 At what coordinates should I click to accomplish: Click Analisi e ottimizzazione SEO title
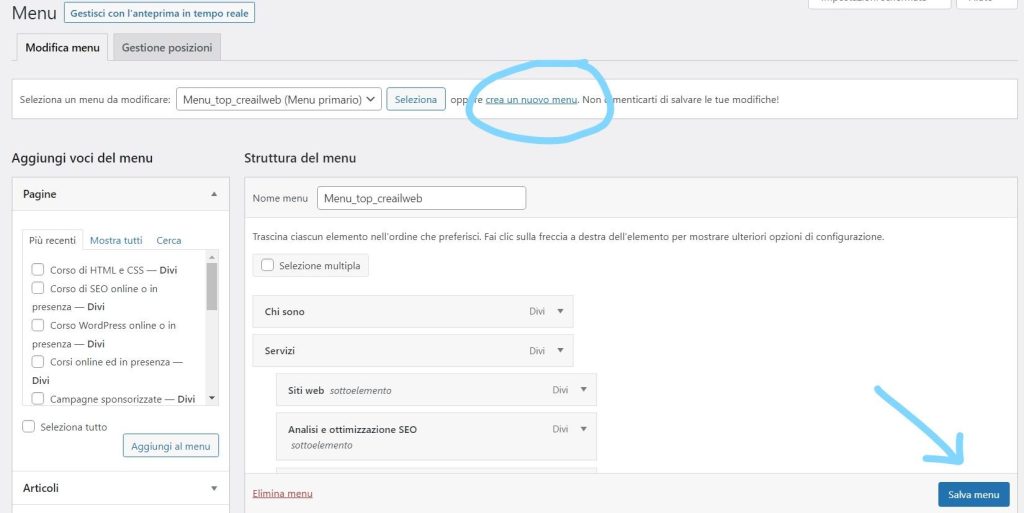click(353, 429)
